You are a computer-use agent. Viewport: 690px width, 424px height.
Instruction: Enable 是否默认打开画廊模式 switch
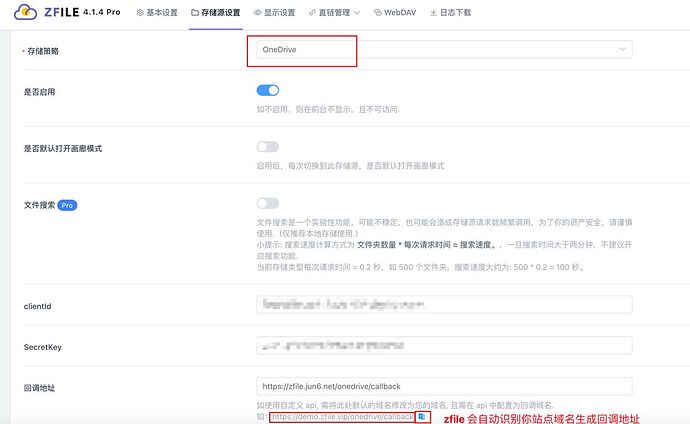[x=268, y=146]
